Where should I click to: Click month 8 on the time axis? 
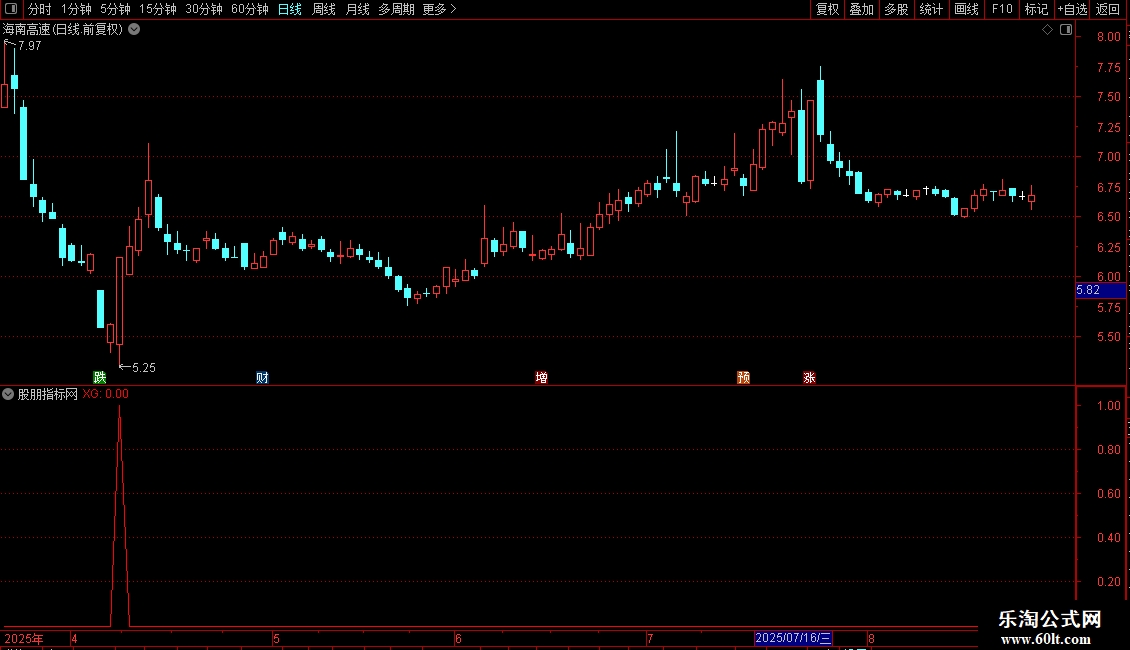(871, 638)
